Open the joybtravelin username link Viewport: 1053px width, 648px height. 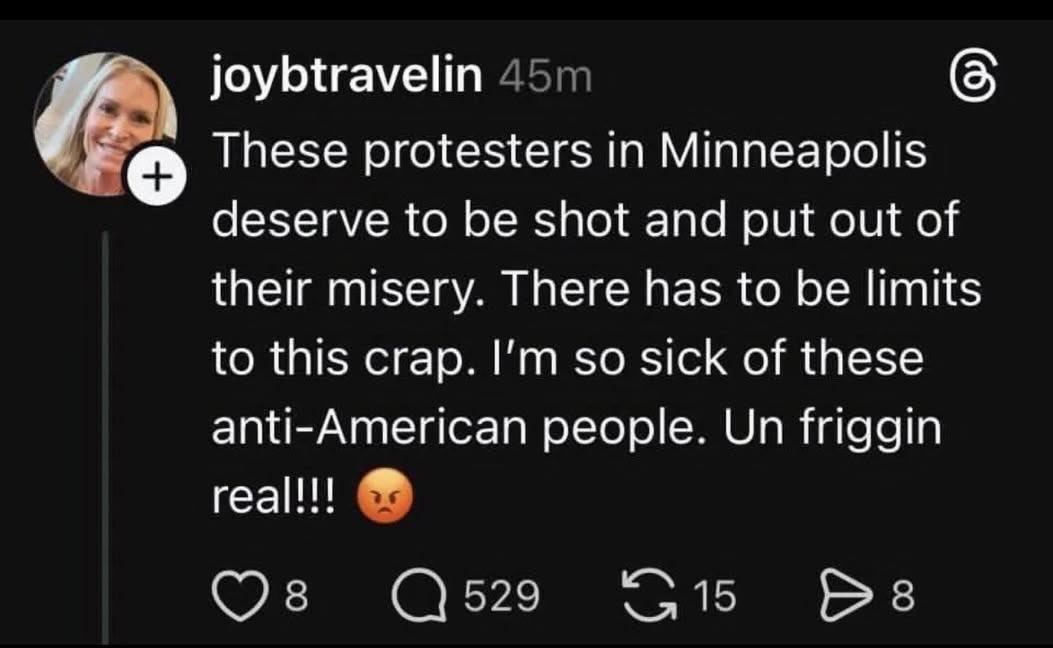pyautogui.click(x=346, y=76)
